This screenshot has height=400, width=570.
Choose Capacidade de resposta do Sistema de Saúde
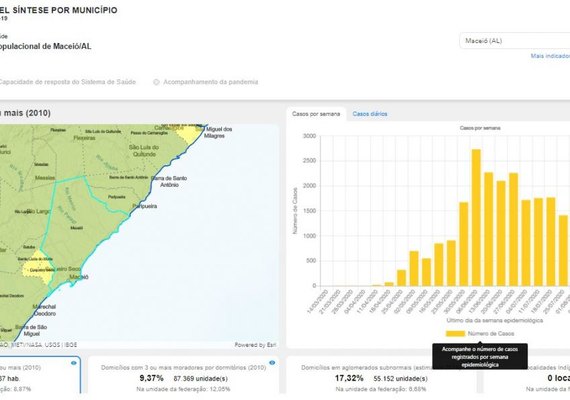pos(68,82)
